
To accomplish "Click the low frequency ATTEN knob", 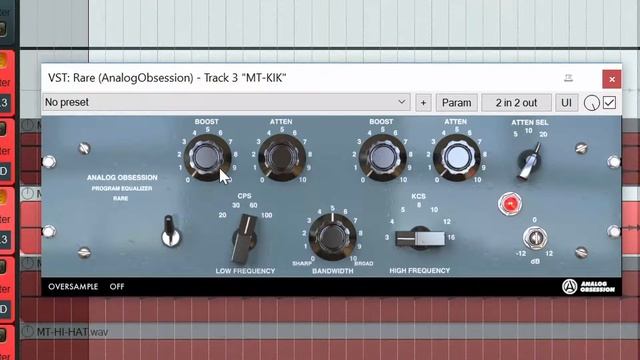I will [282, 157].
